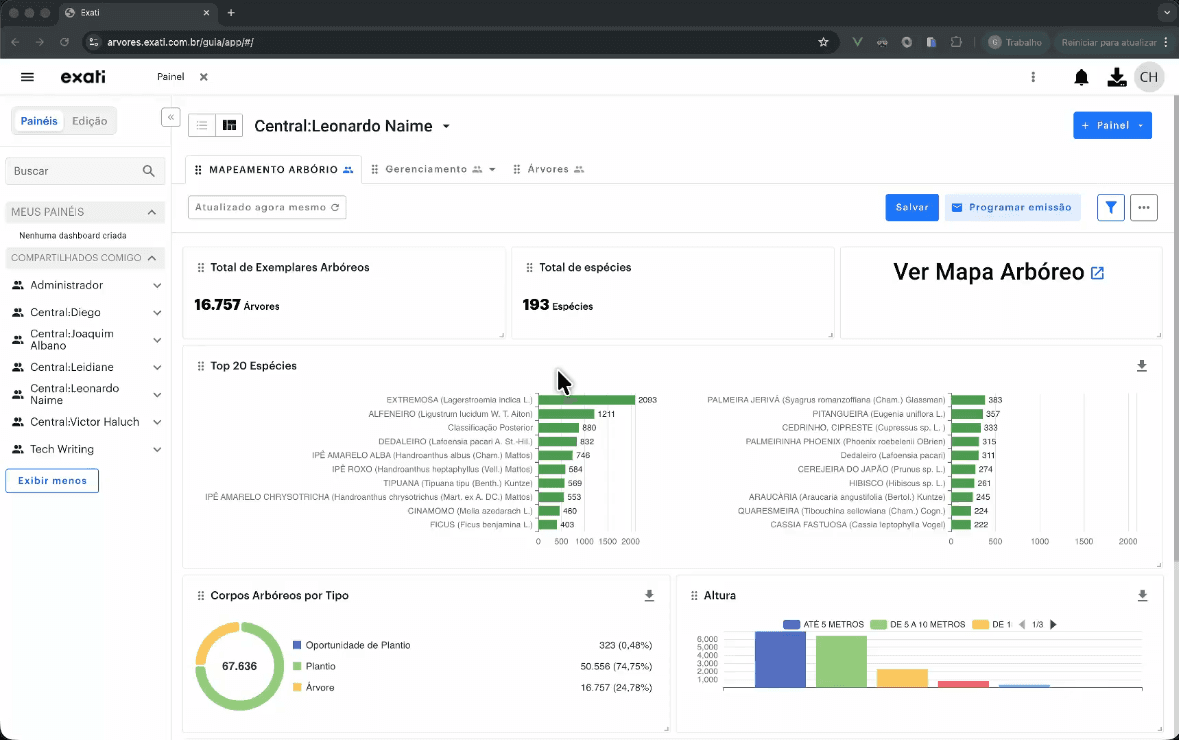1179x740 pixels.
Task: Open the more options ellipsis button
Action: pos(1144,208)
